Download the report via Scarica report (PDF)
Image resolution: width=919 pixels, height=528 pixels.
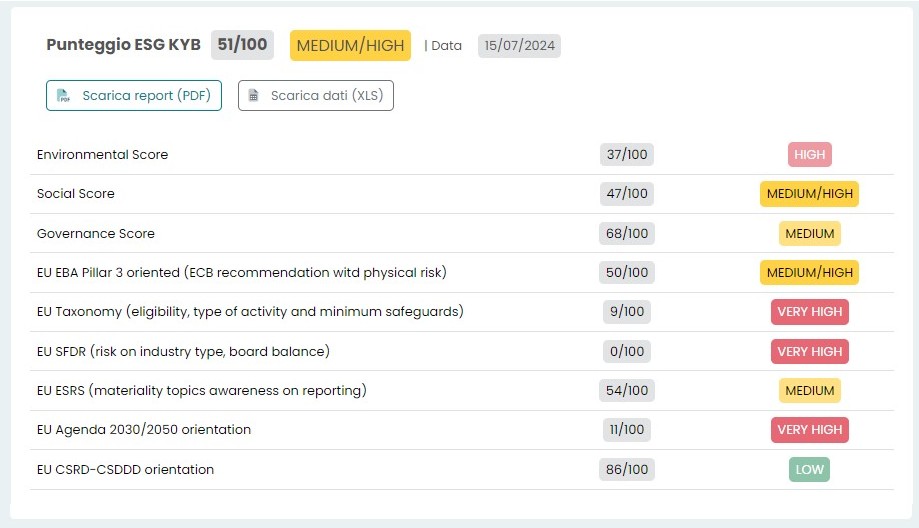tap(134, 96)
